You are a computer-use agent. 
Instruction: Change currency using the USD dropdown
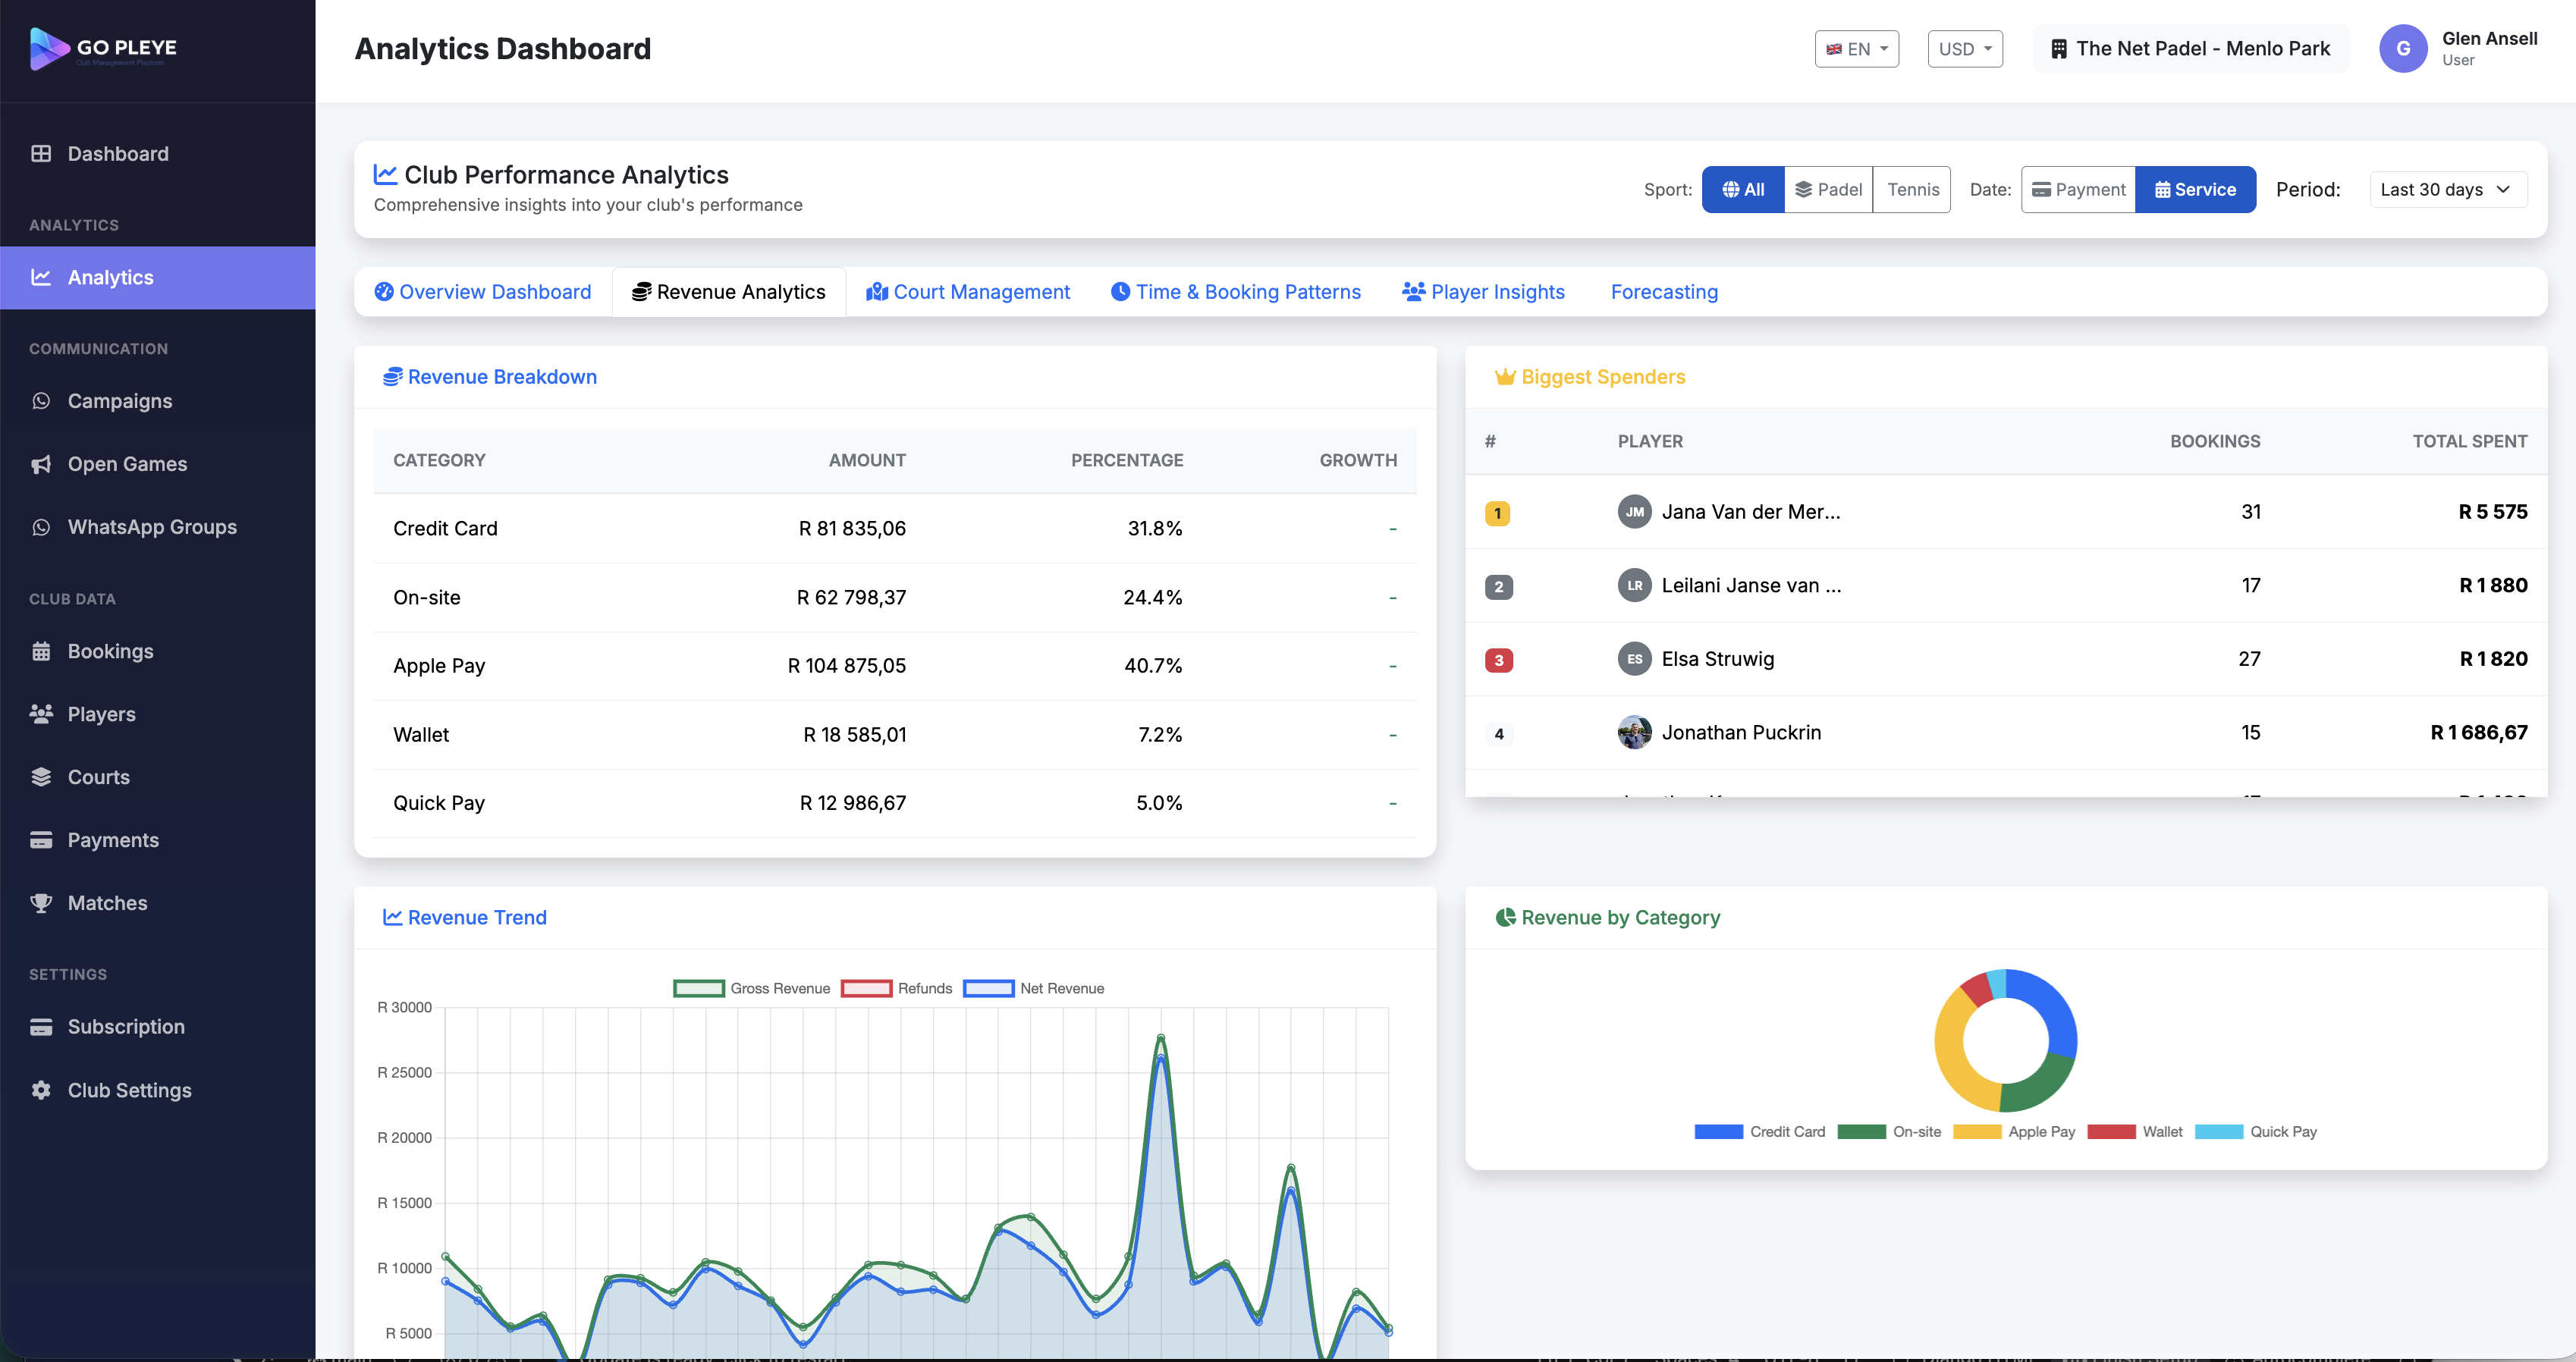1964,48
